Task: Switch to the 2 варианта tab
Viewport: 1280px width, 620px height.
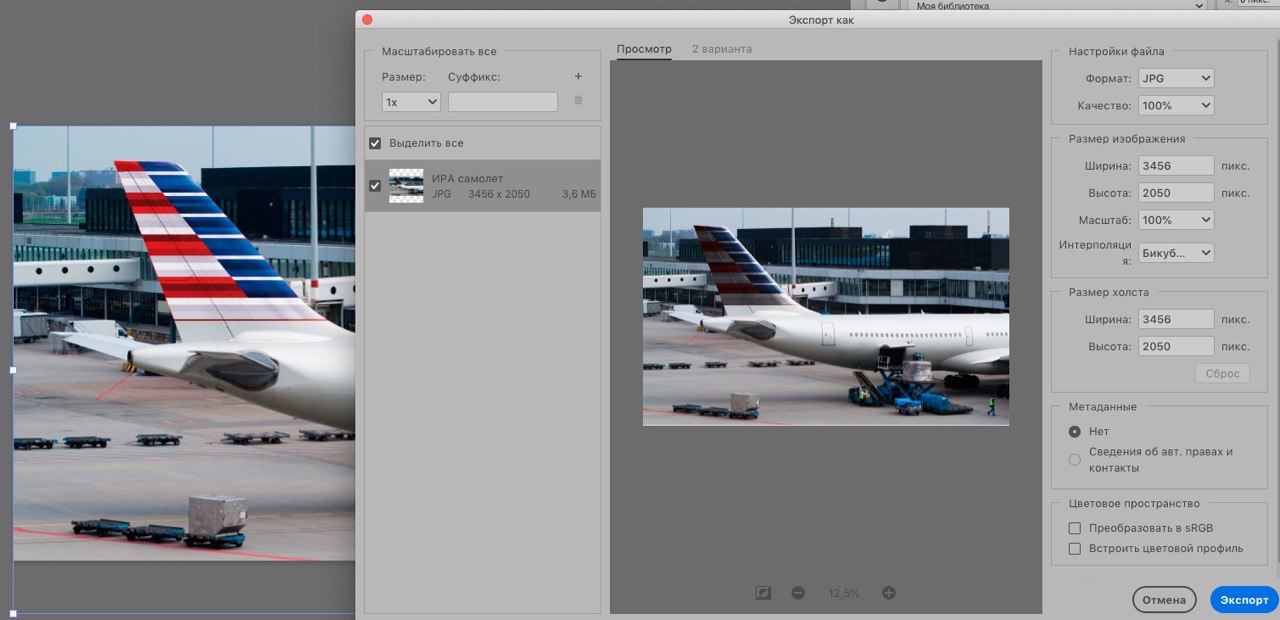Action: click(722, 49)
